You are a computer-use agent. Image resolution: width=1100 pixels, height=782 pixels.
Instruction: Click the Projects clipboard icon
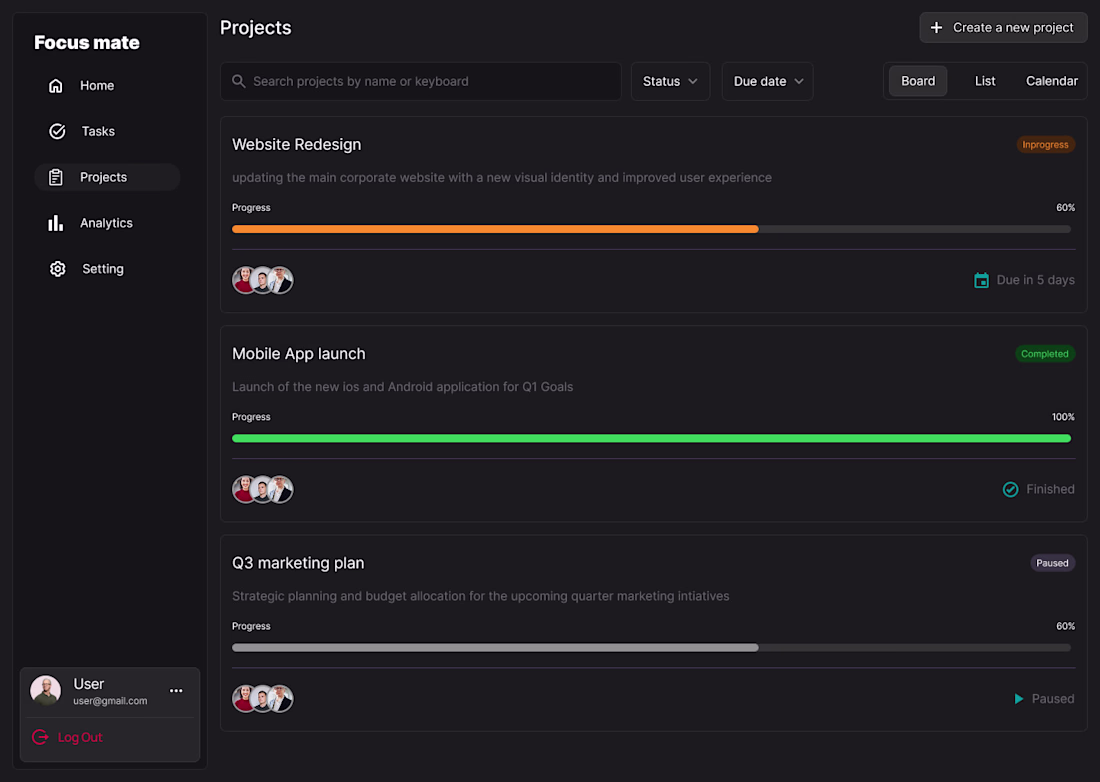point(57,177)
